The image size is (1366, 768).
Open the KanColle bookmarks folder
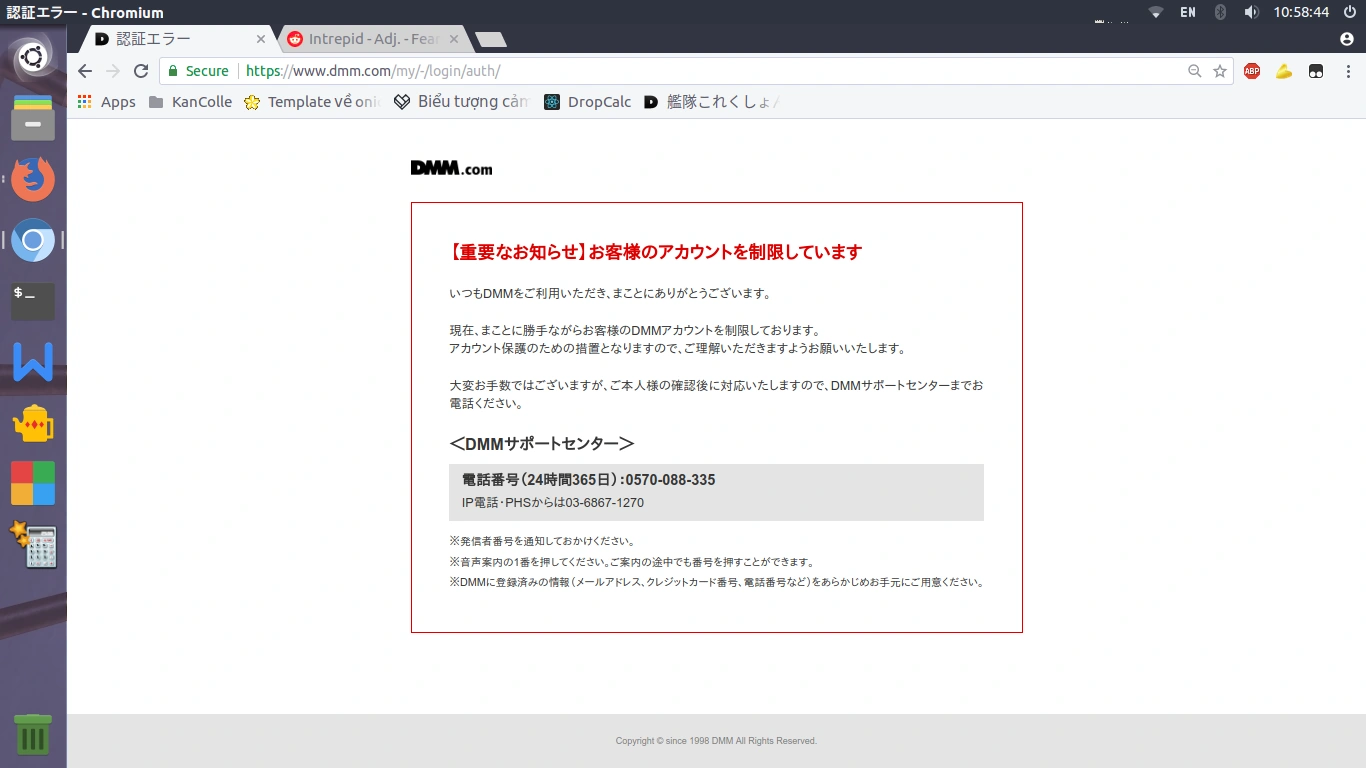point(190,102)
